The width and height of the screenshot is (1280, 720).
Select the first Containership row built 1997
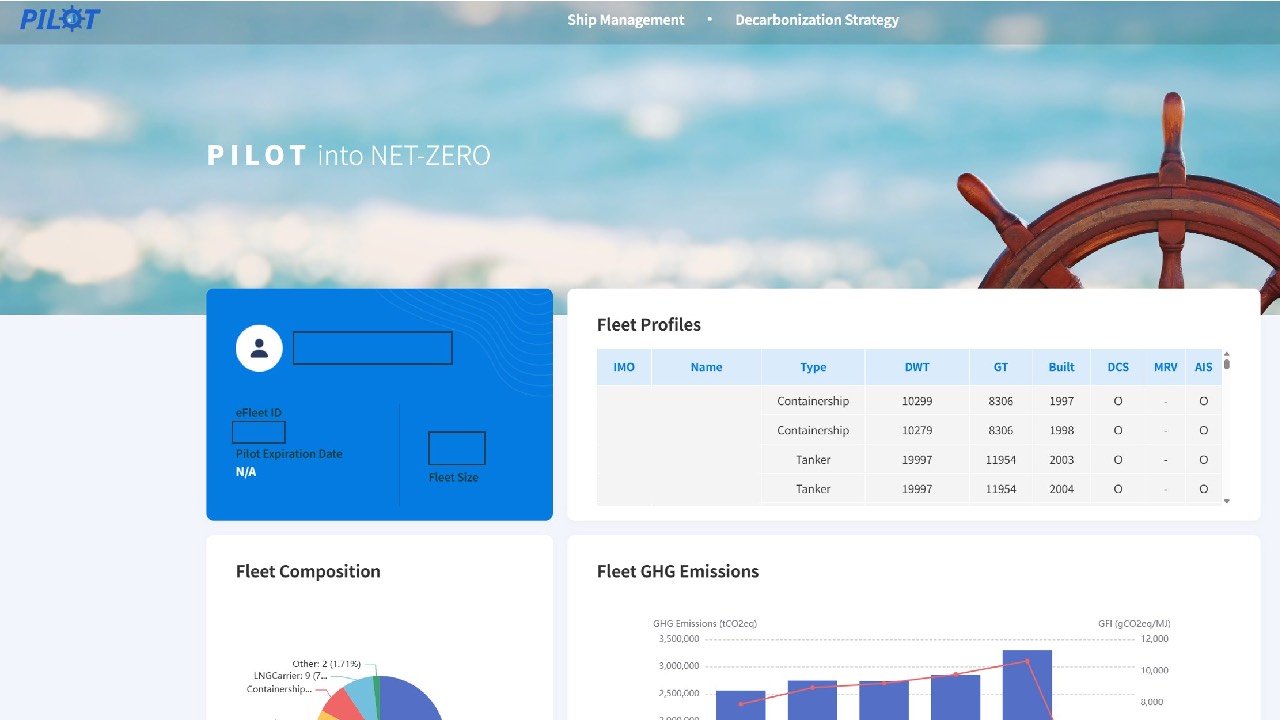(x=909, y=401)
